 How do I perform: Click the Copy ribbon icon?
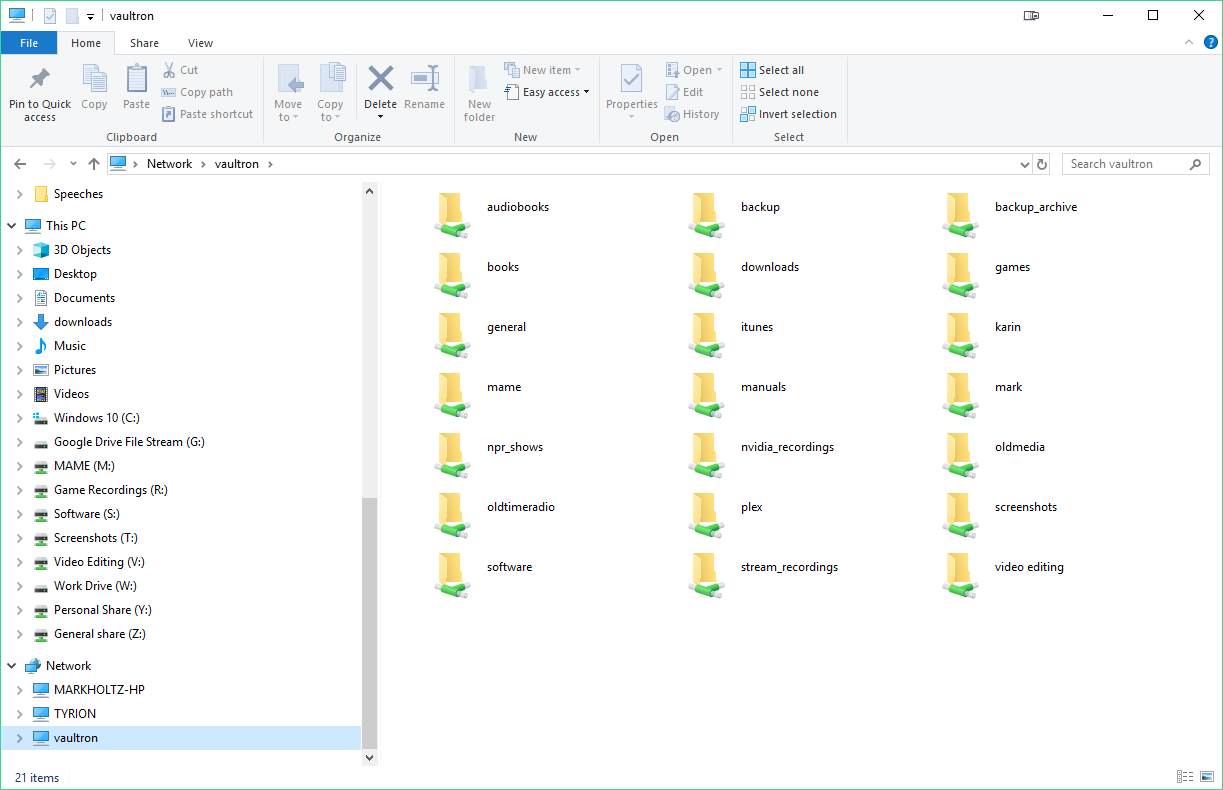95,78
